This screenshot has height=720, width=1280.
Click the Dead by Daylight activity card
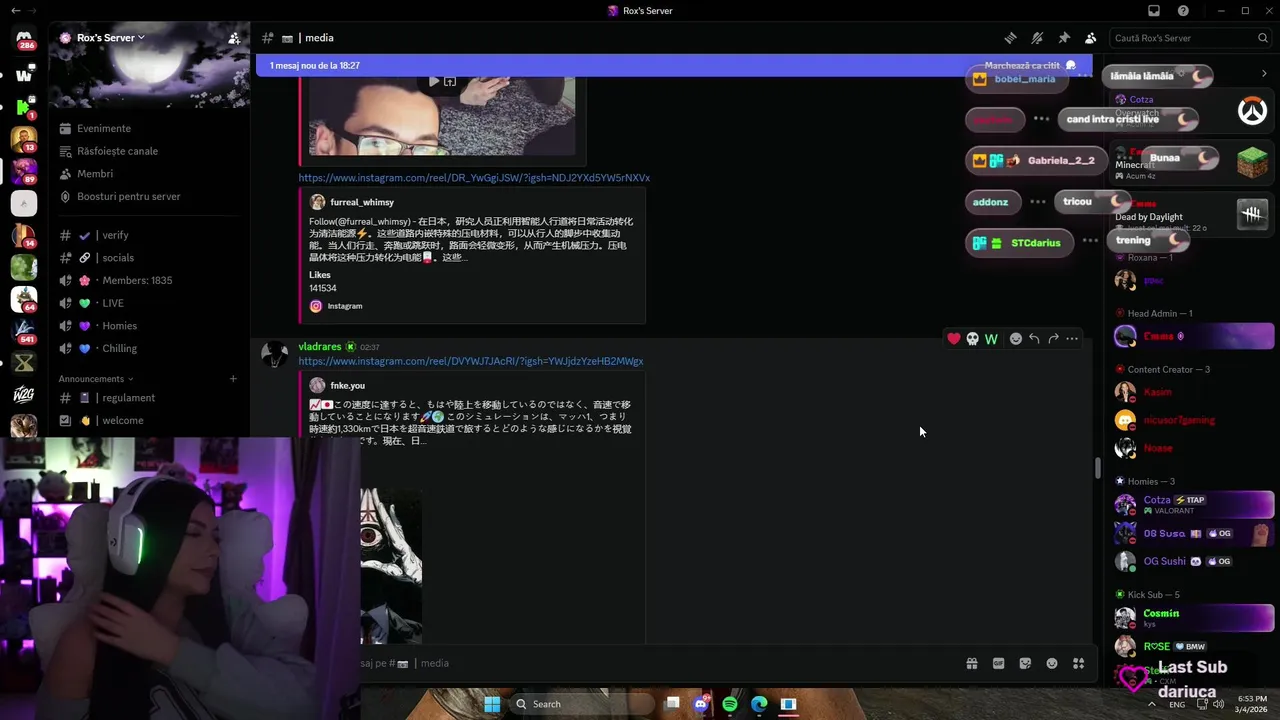[1191, 216]
